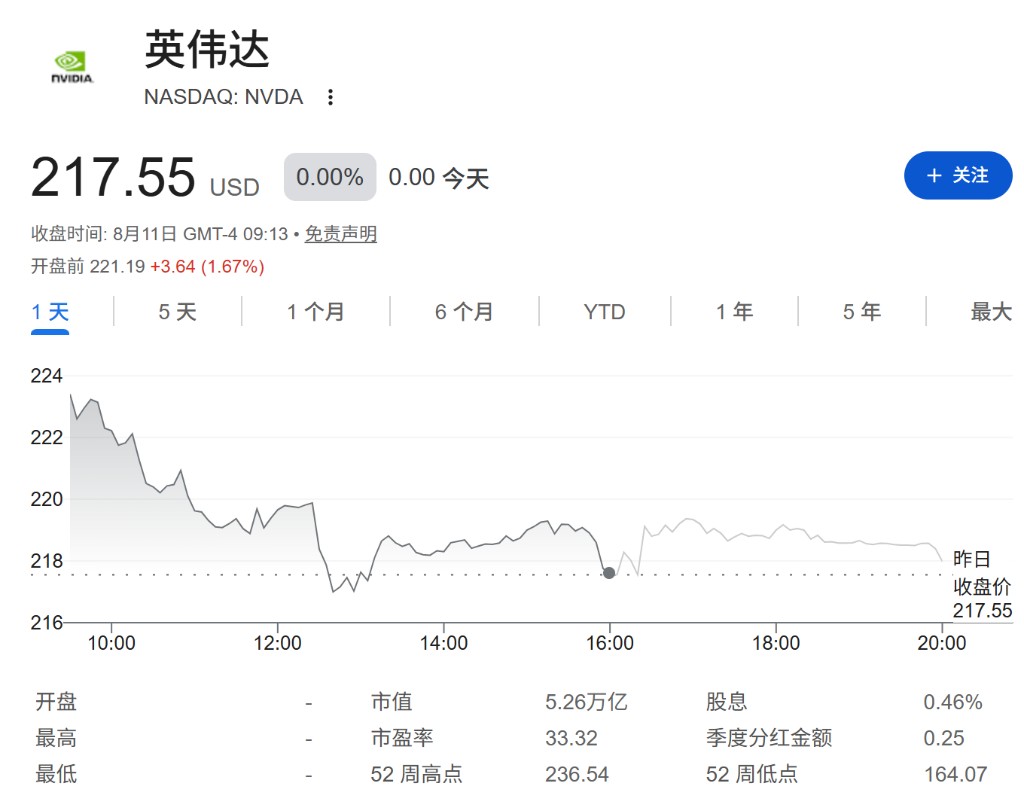Show the 6 个月 chart range
The width and height of the screenshot is (1024, 804).
pos(464,312)
